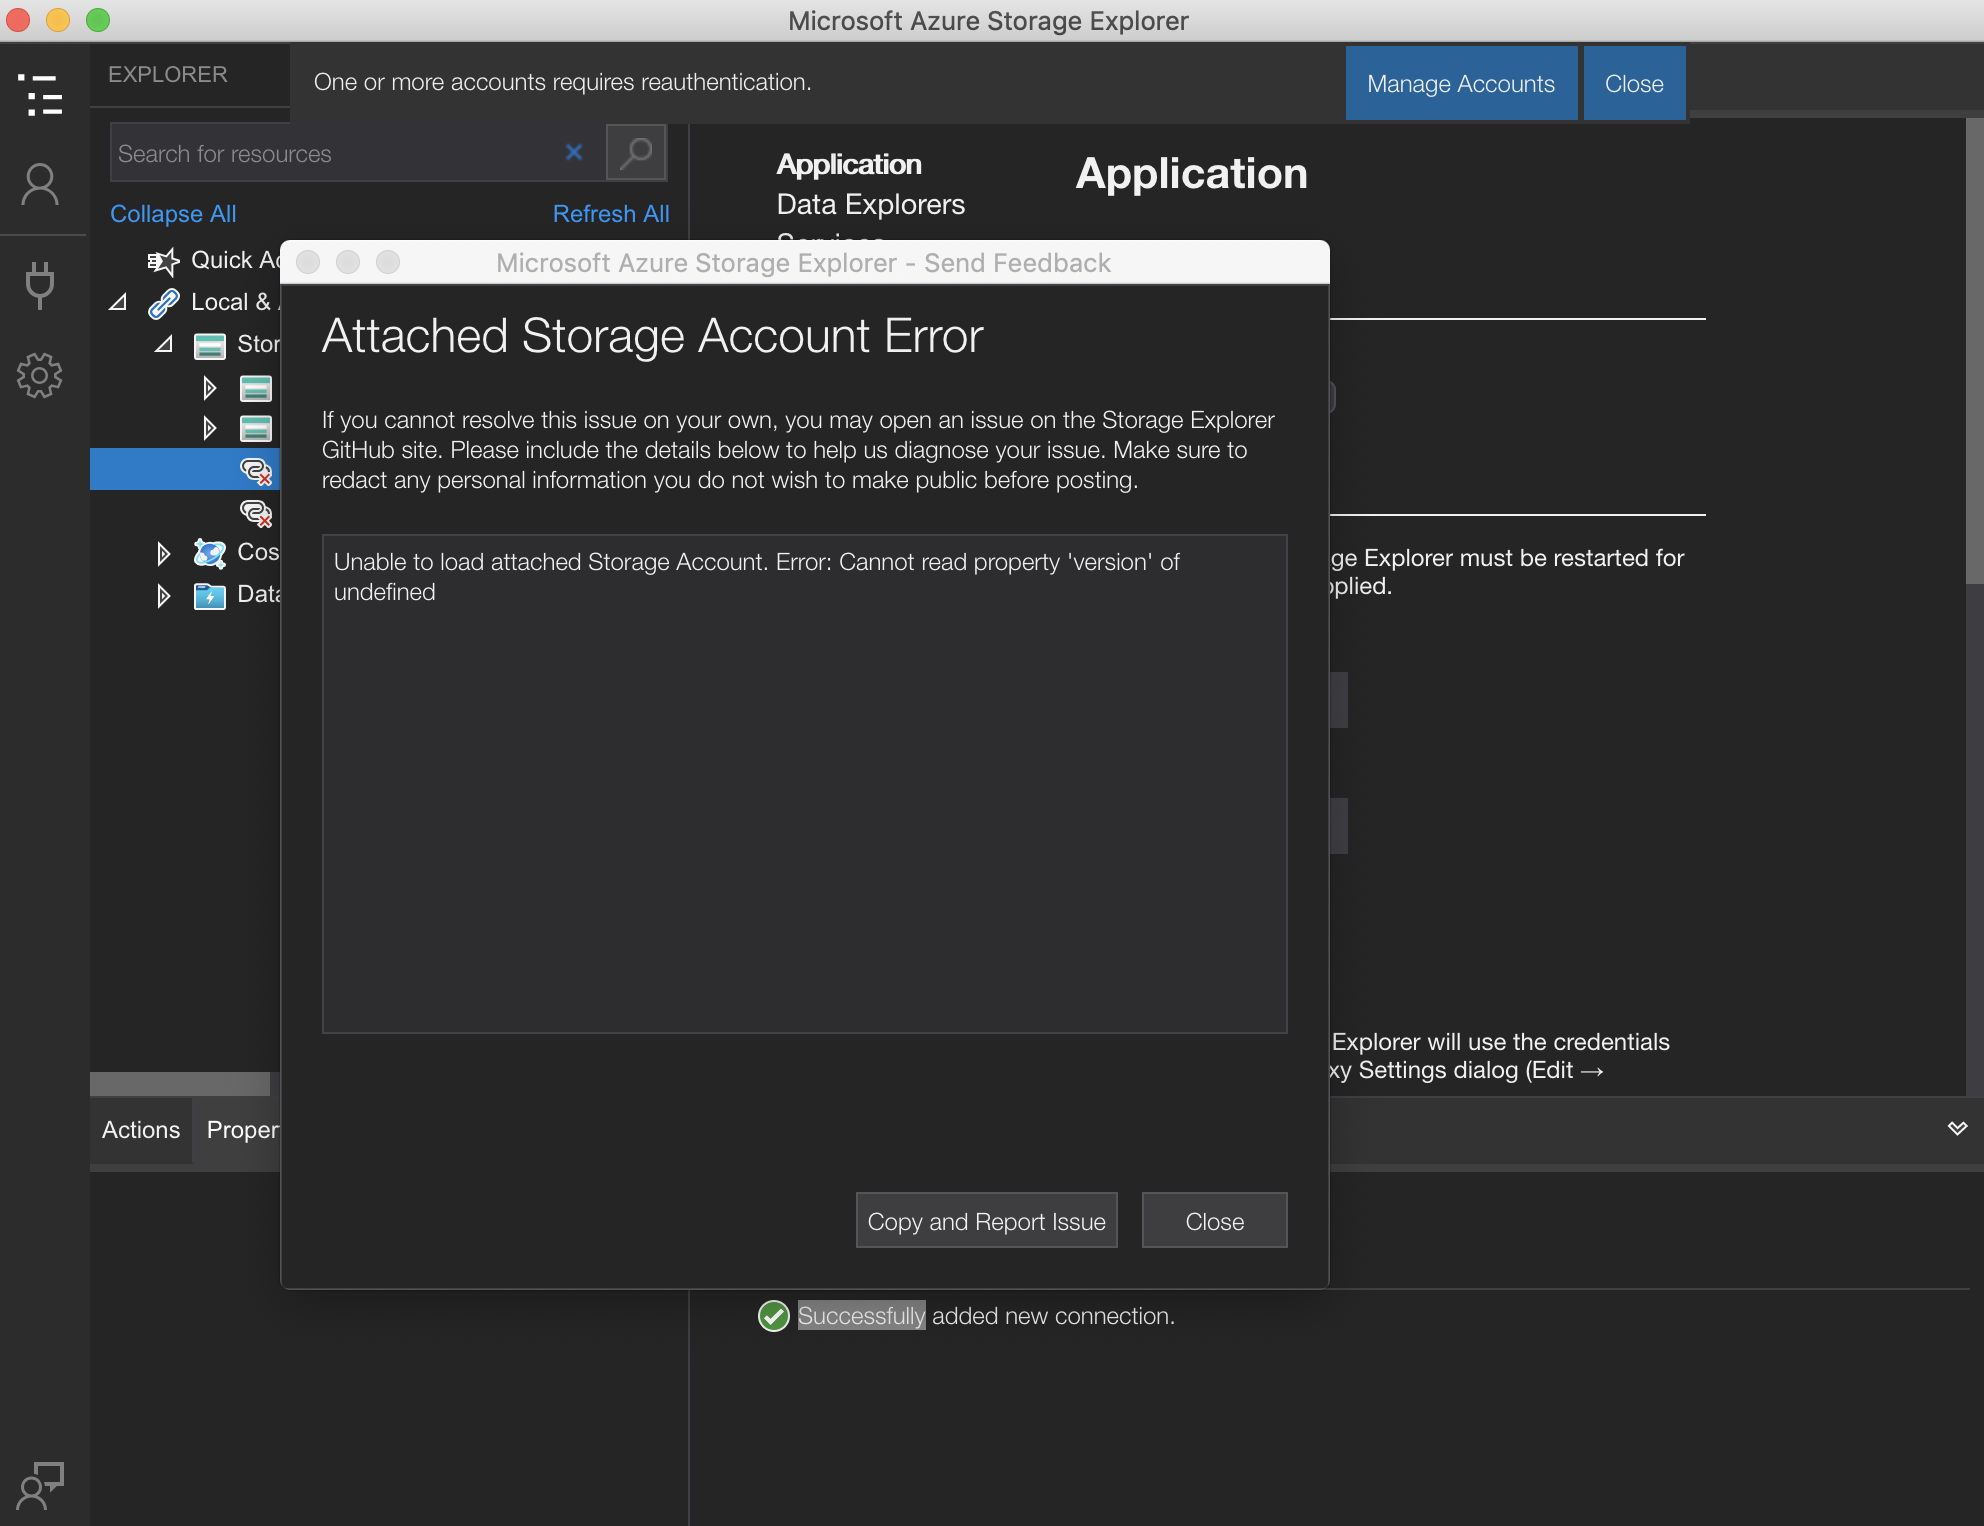
Task: Collapse the Local & Attached tree node
Action: tap(117, 301)
